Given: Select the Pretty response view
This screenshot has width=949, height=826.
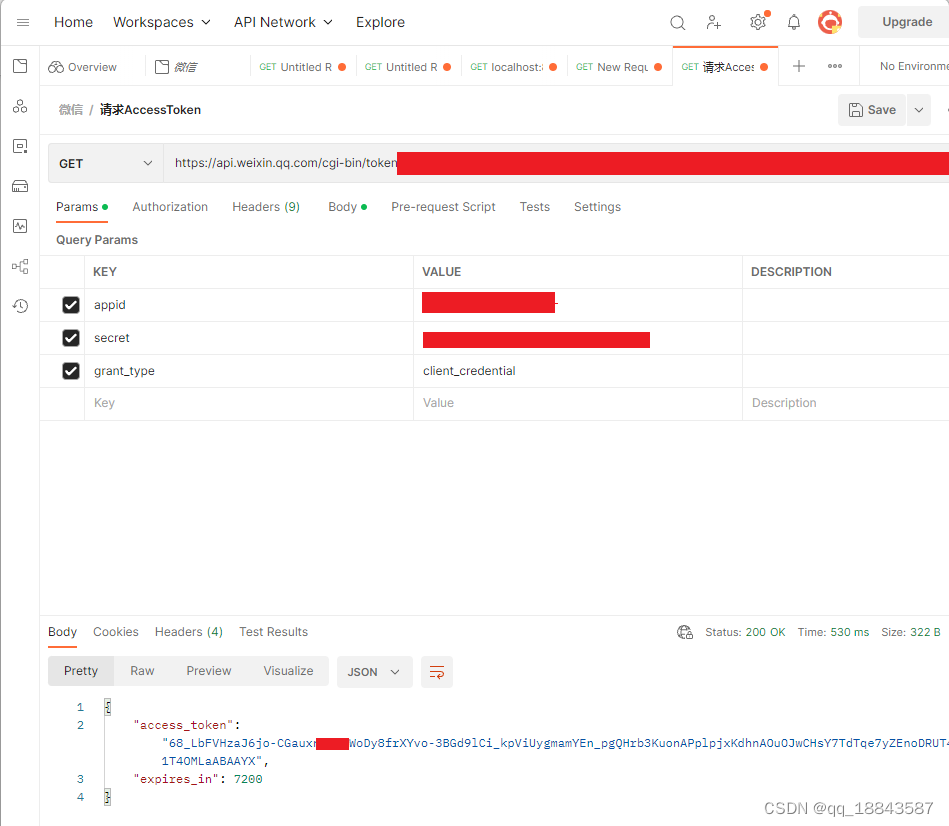Looking at the screenshot, I should pos(80,671).
